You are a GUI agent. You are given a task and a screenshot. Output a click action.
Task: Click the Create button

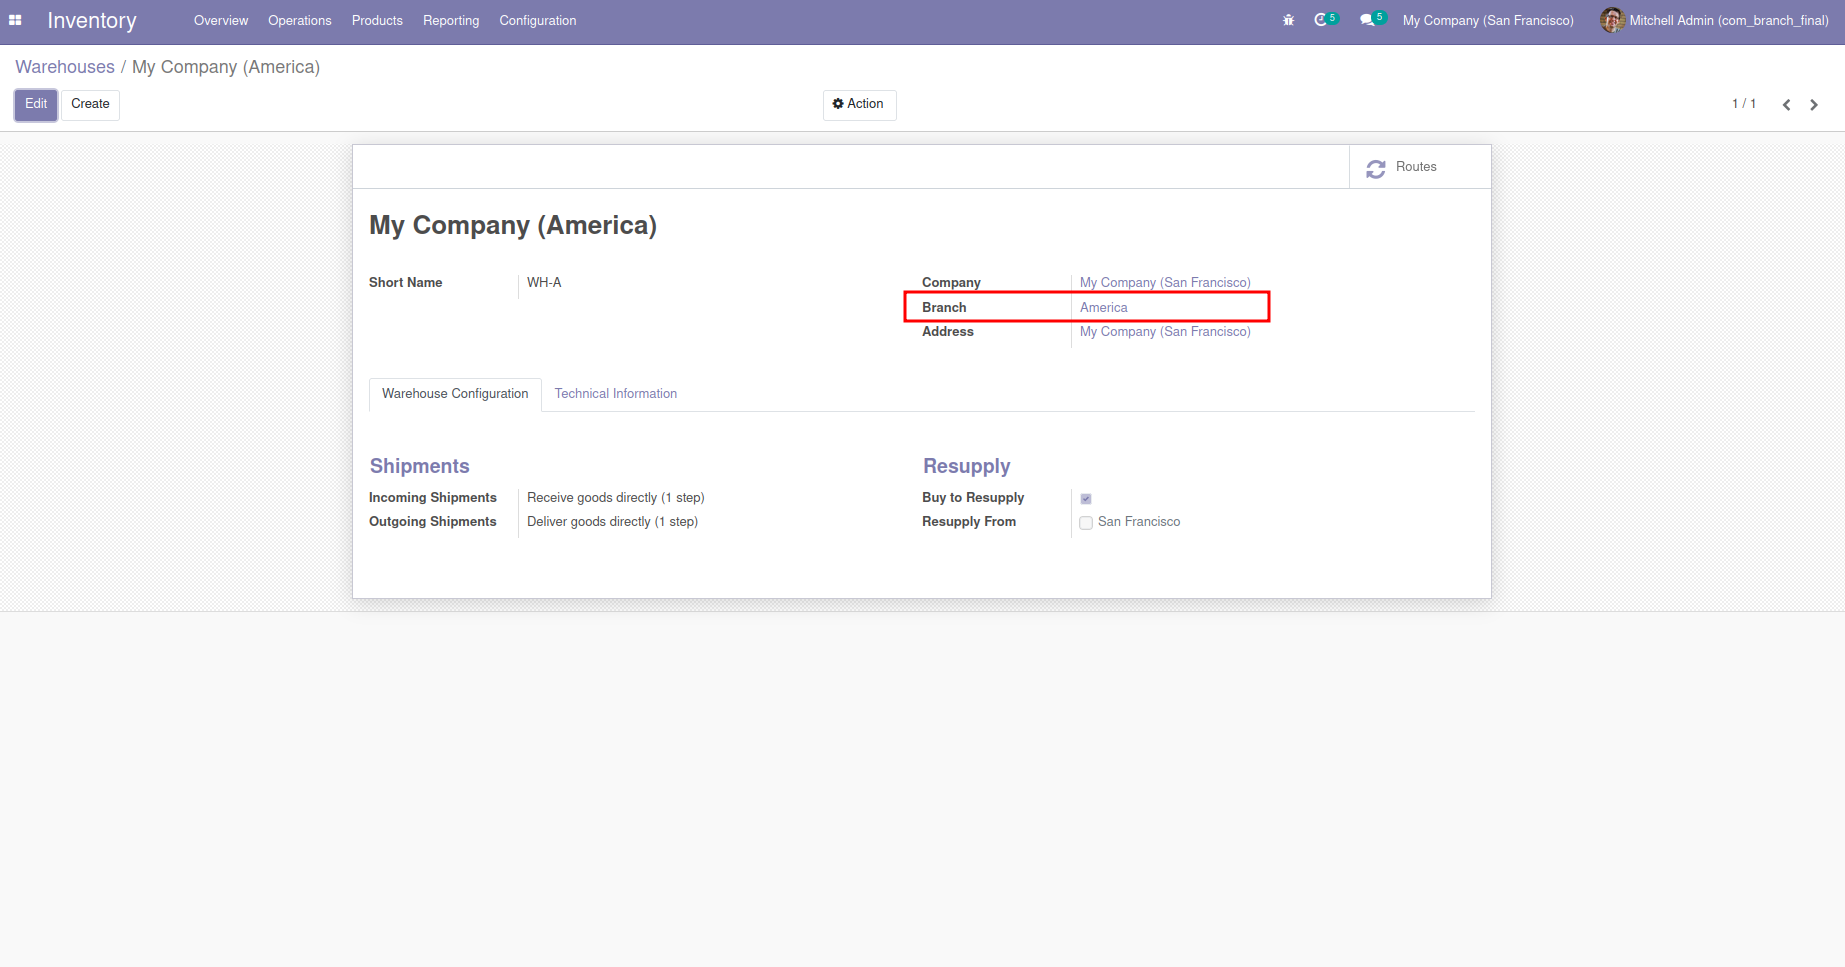click(90, 104)
